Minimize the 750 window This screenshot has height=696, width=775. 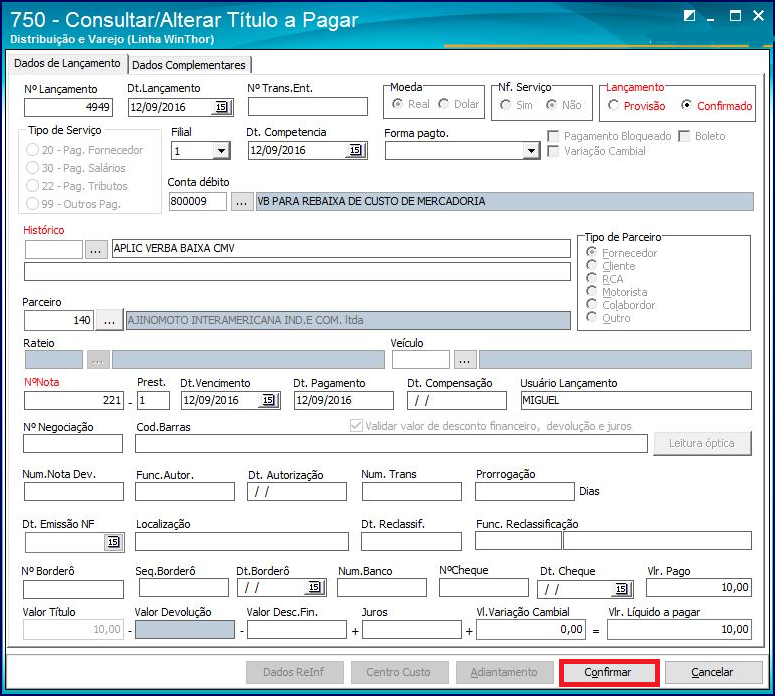click(x=711, y=17)
